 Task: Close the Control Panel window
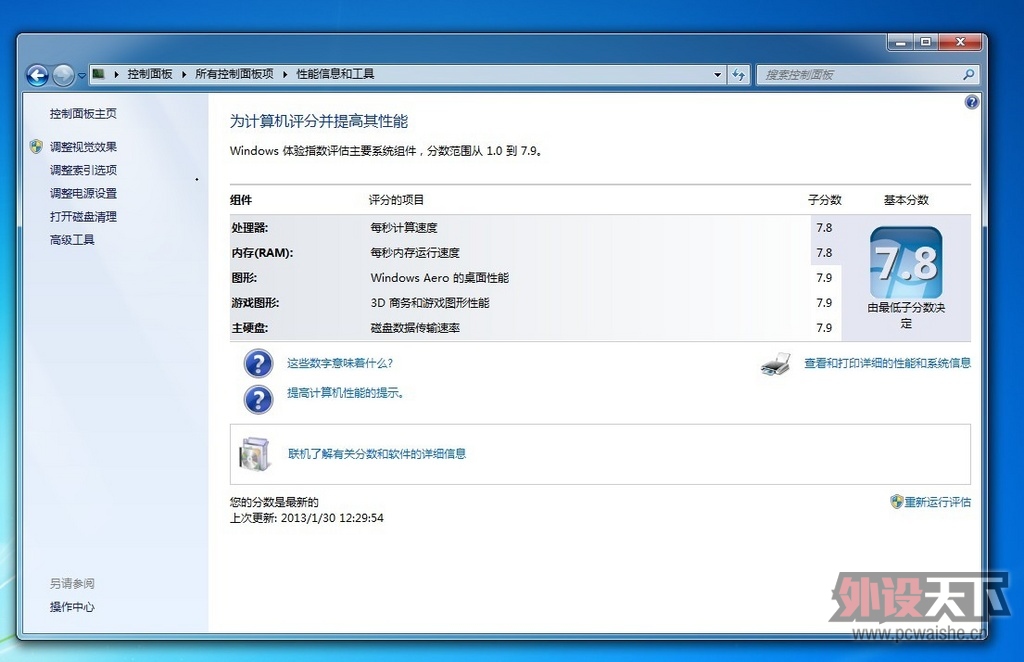point(959,42)
